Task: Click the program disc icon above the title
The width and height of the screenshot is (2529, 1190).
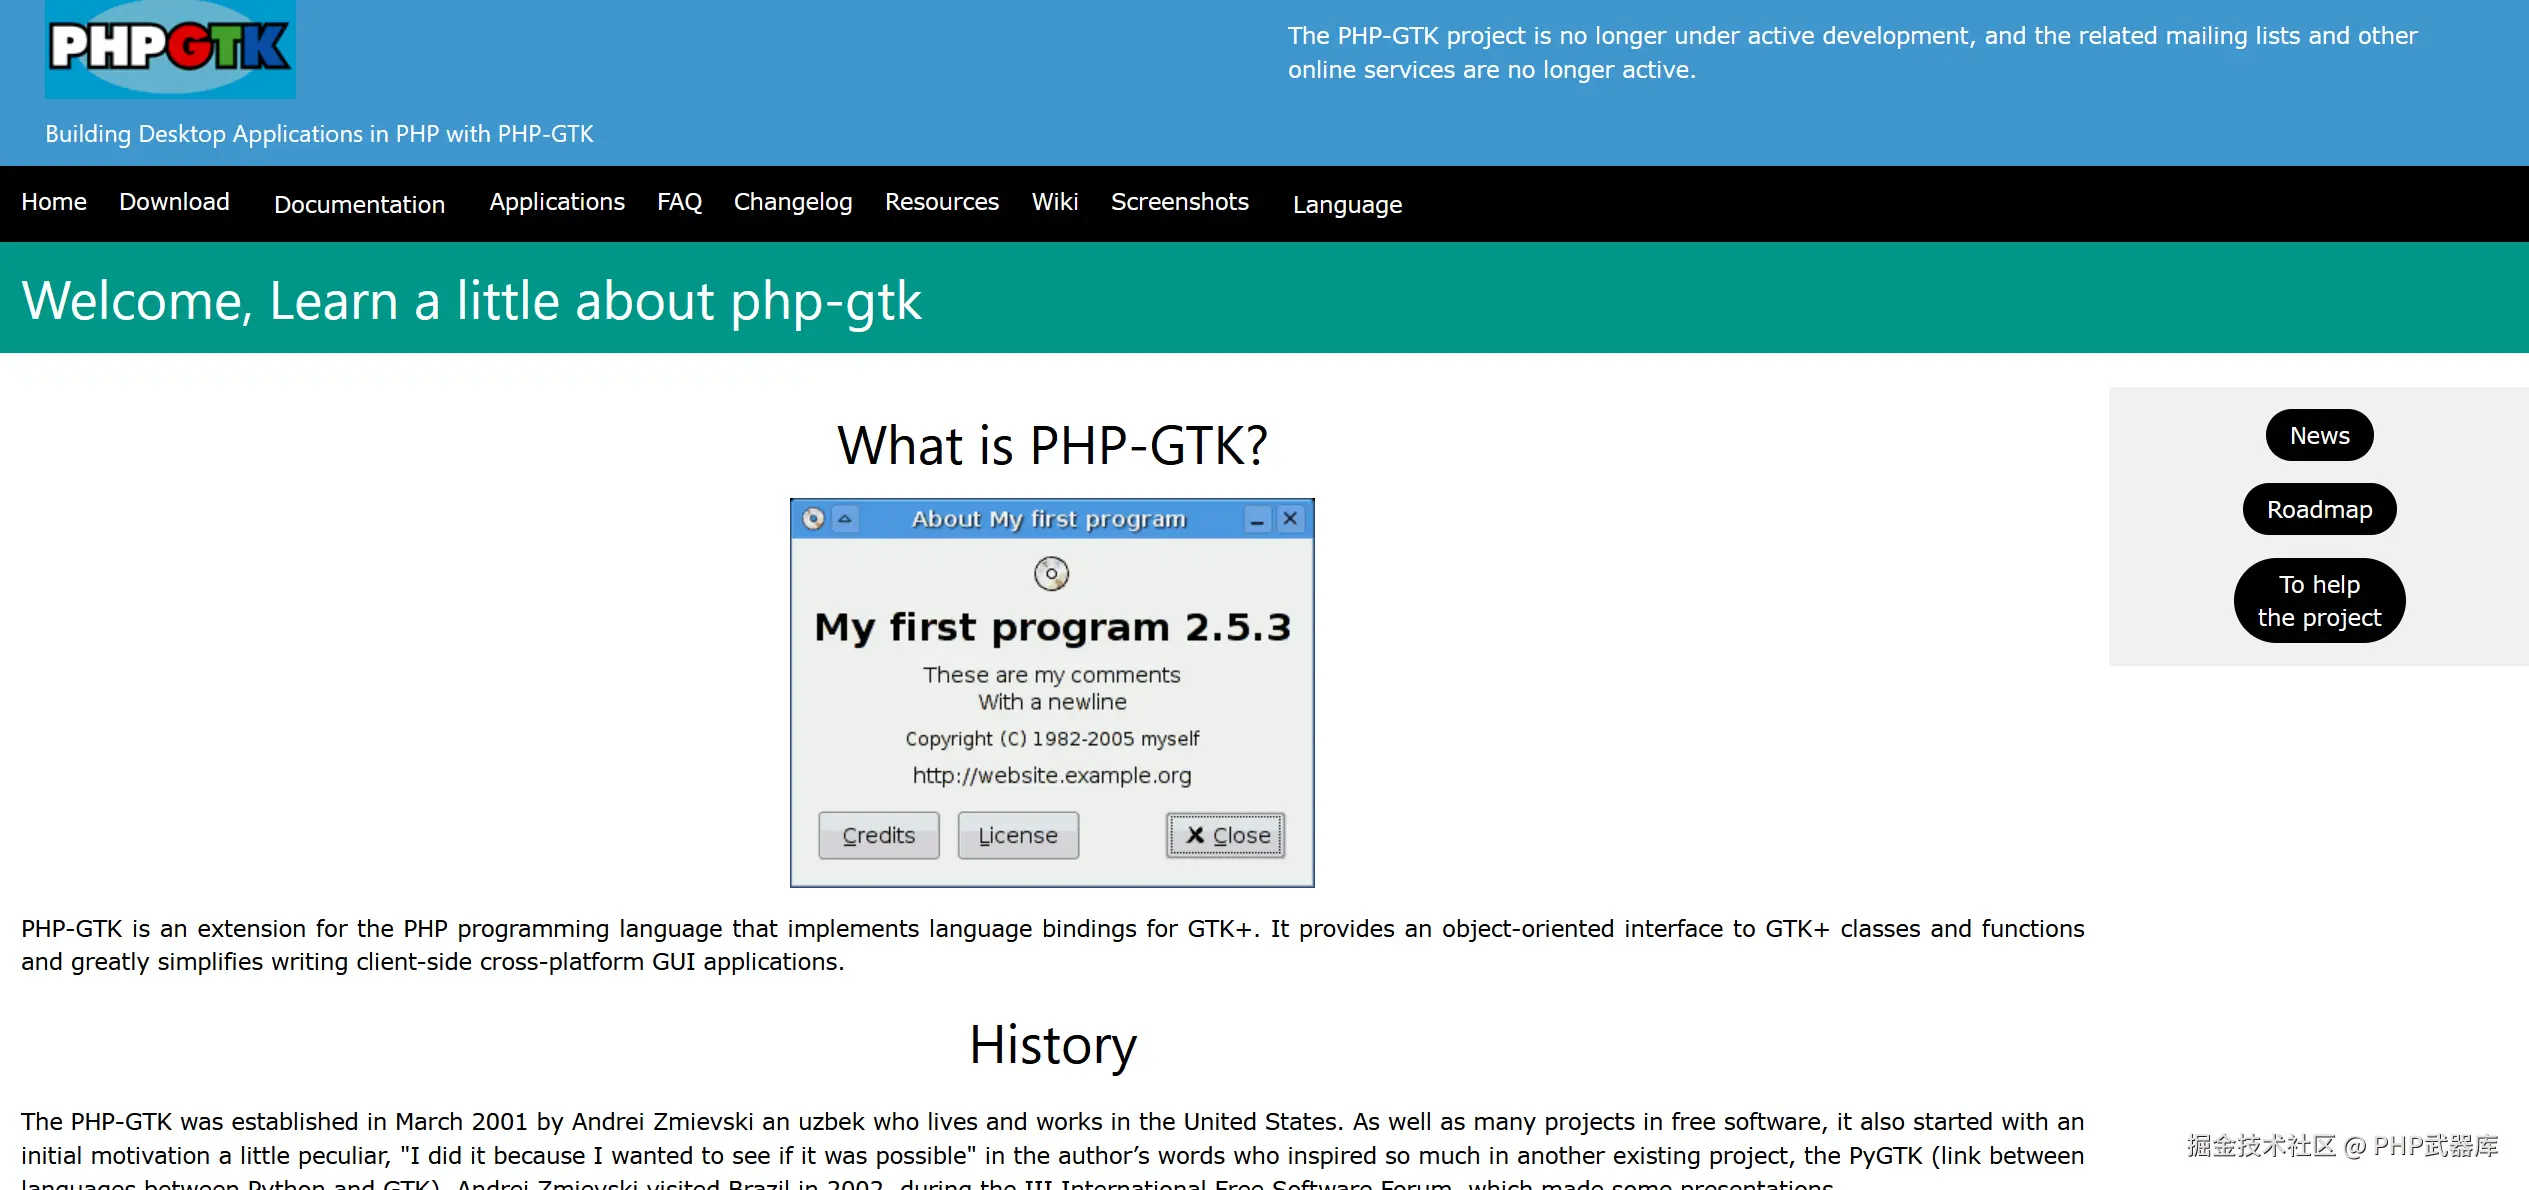Action: click(1051, 574)
